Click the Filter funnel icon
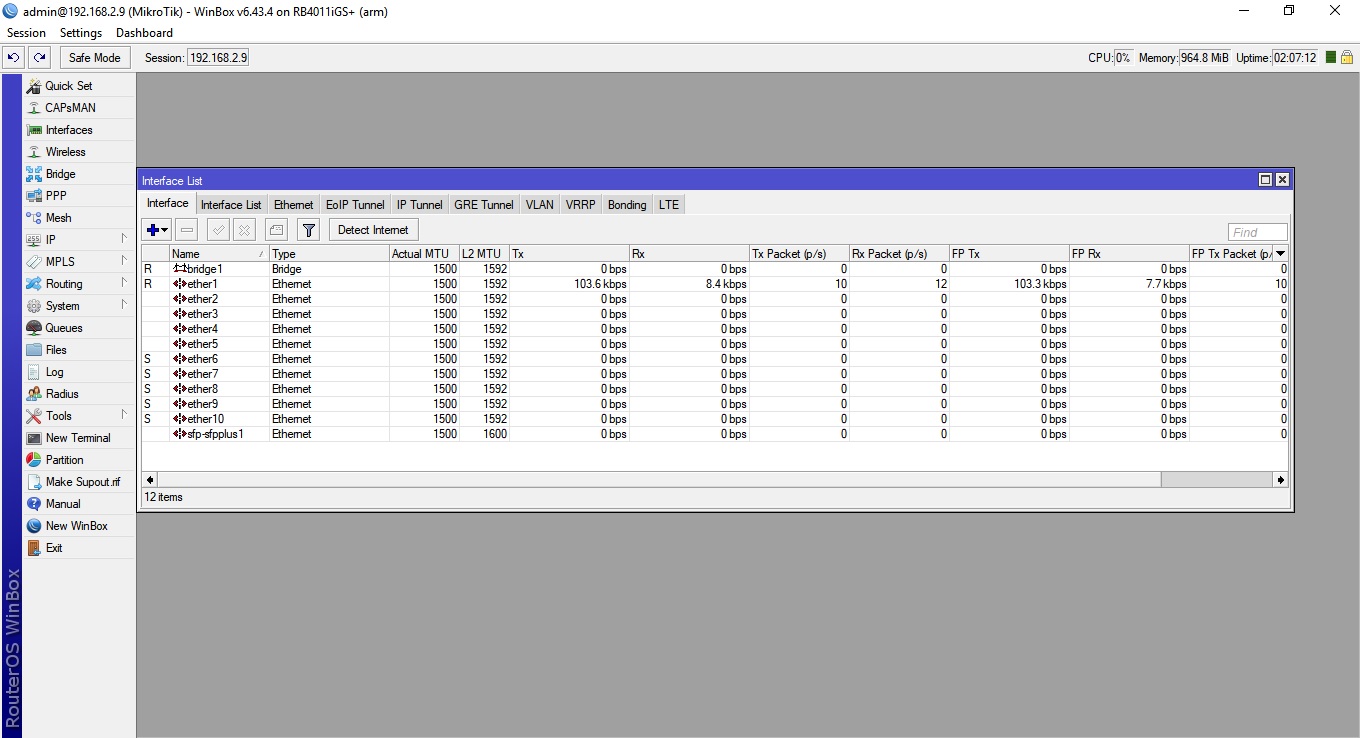The image size is (1360, 738). coord(309,230)
